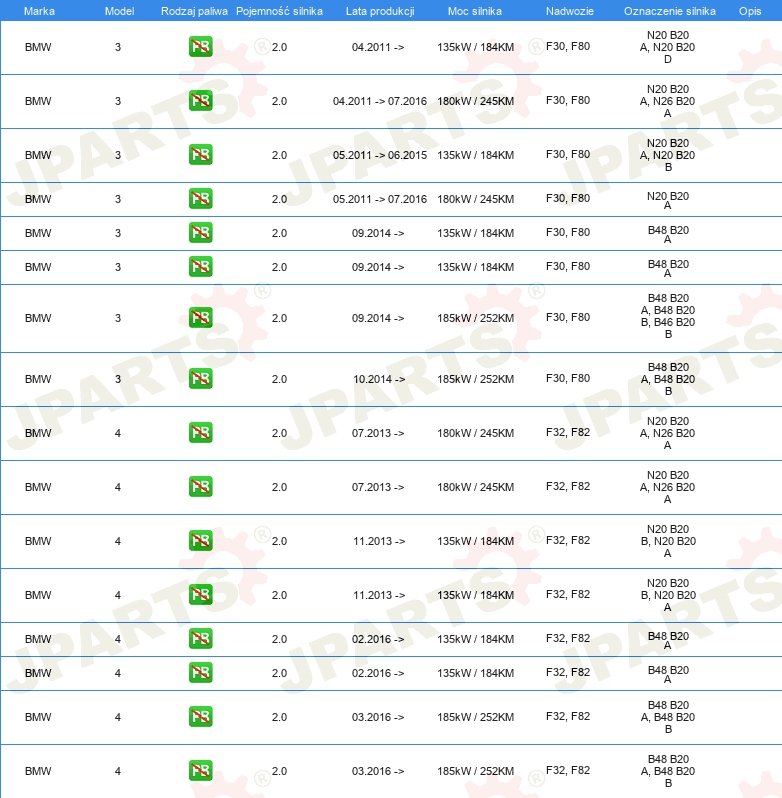The image size is (782, 798).
Task: Click the Nadwozie column header
Action: [570, 11]
